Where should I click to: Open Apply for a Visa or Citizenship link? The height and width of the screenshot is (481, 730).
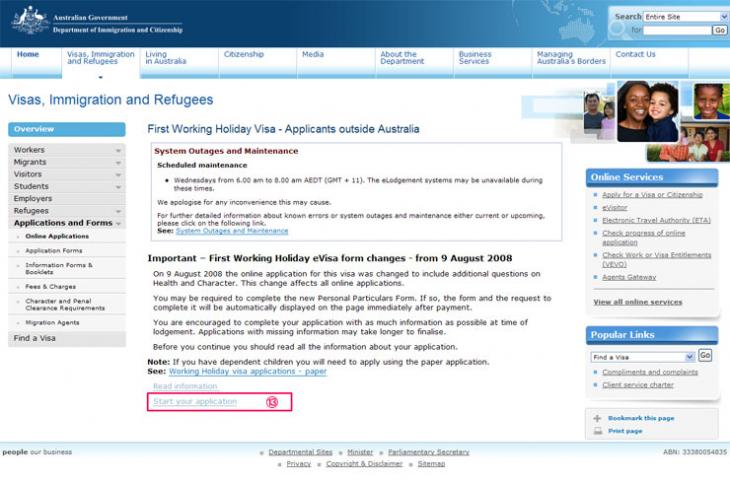click(652, 195)
